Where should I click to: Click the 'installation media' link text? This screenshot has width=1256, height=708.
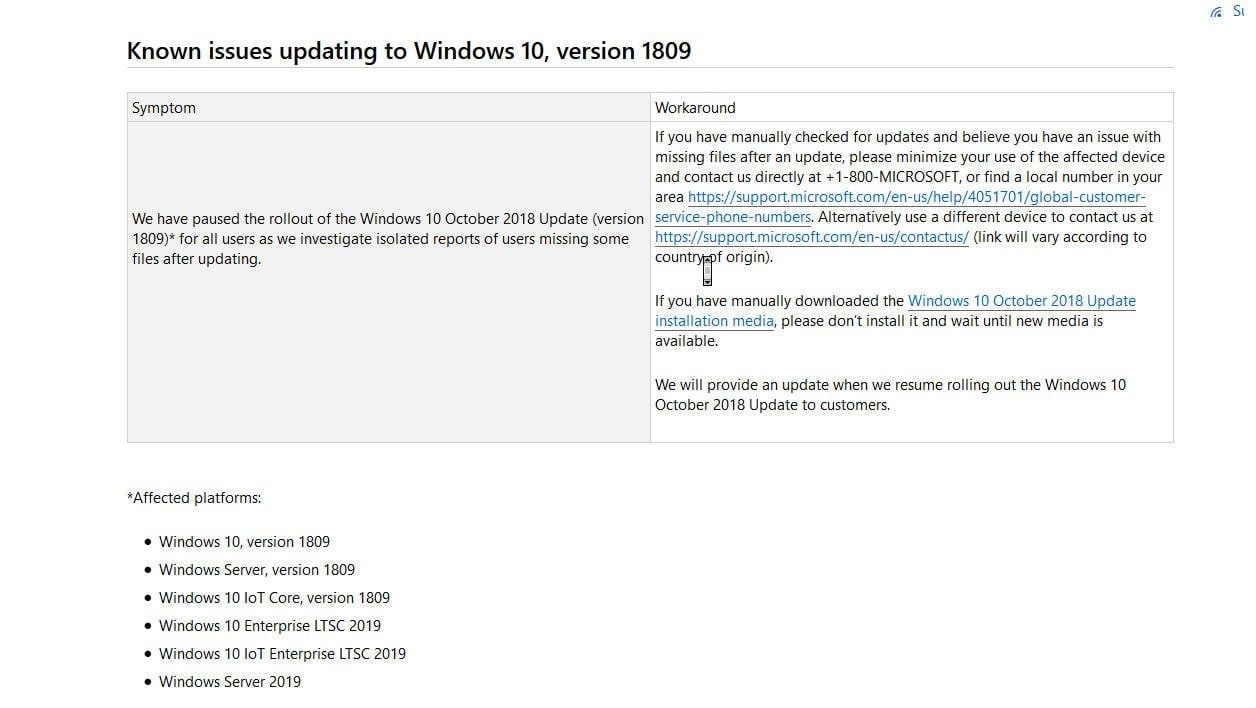(714, 321)
